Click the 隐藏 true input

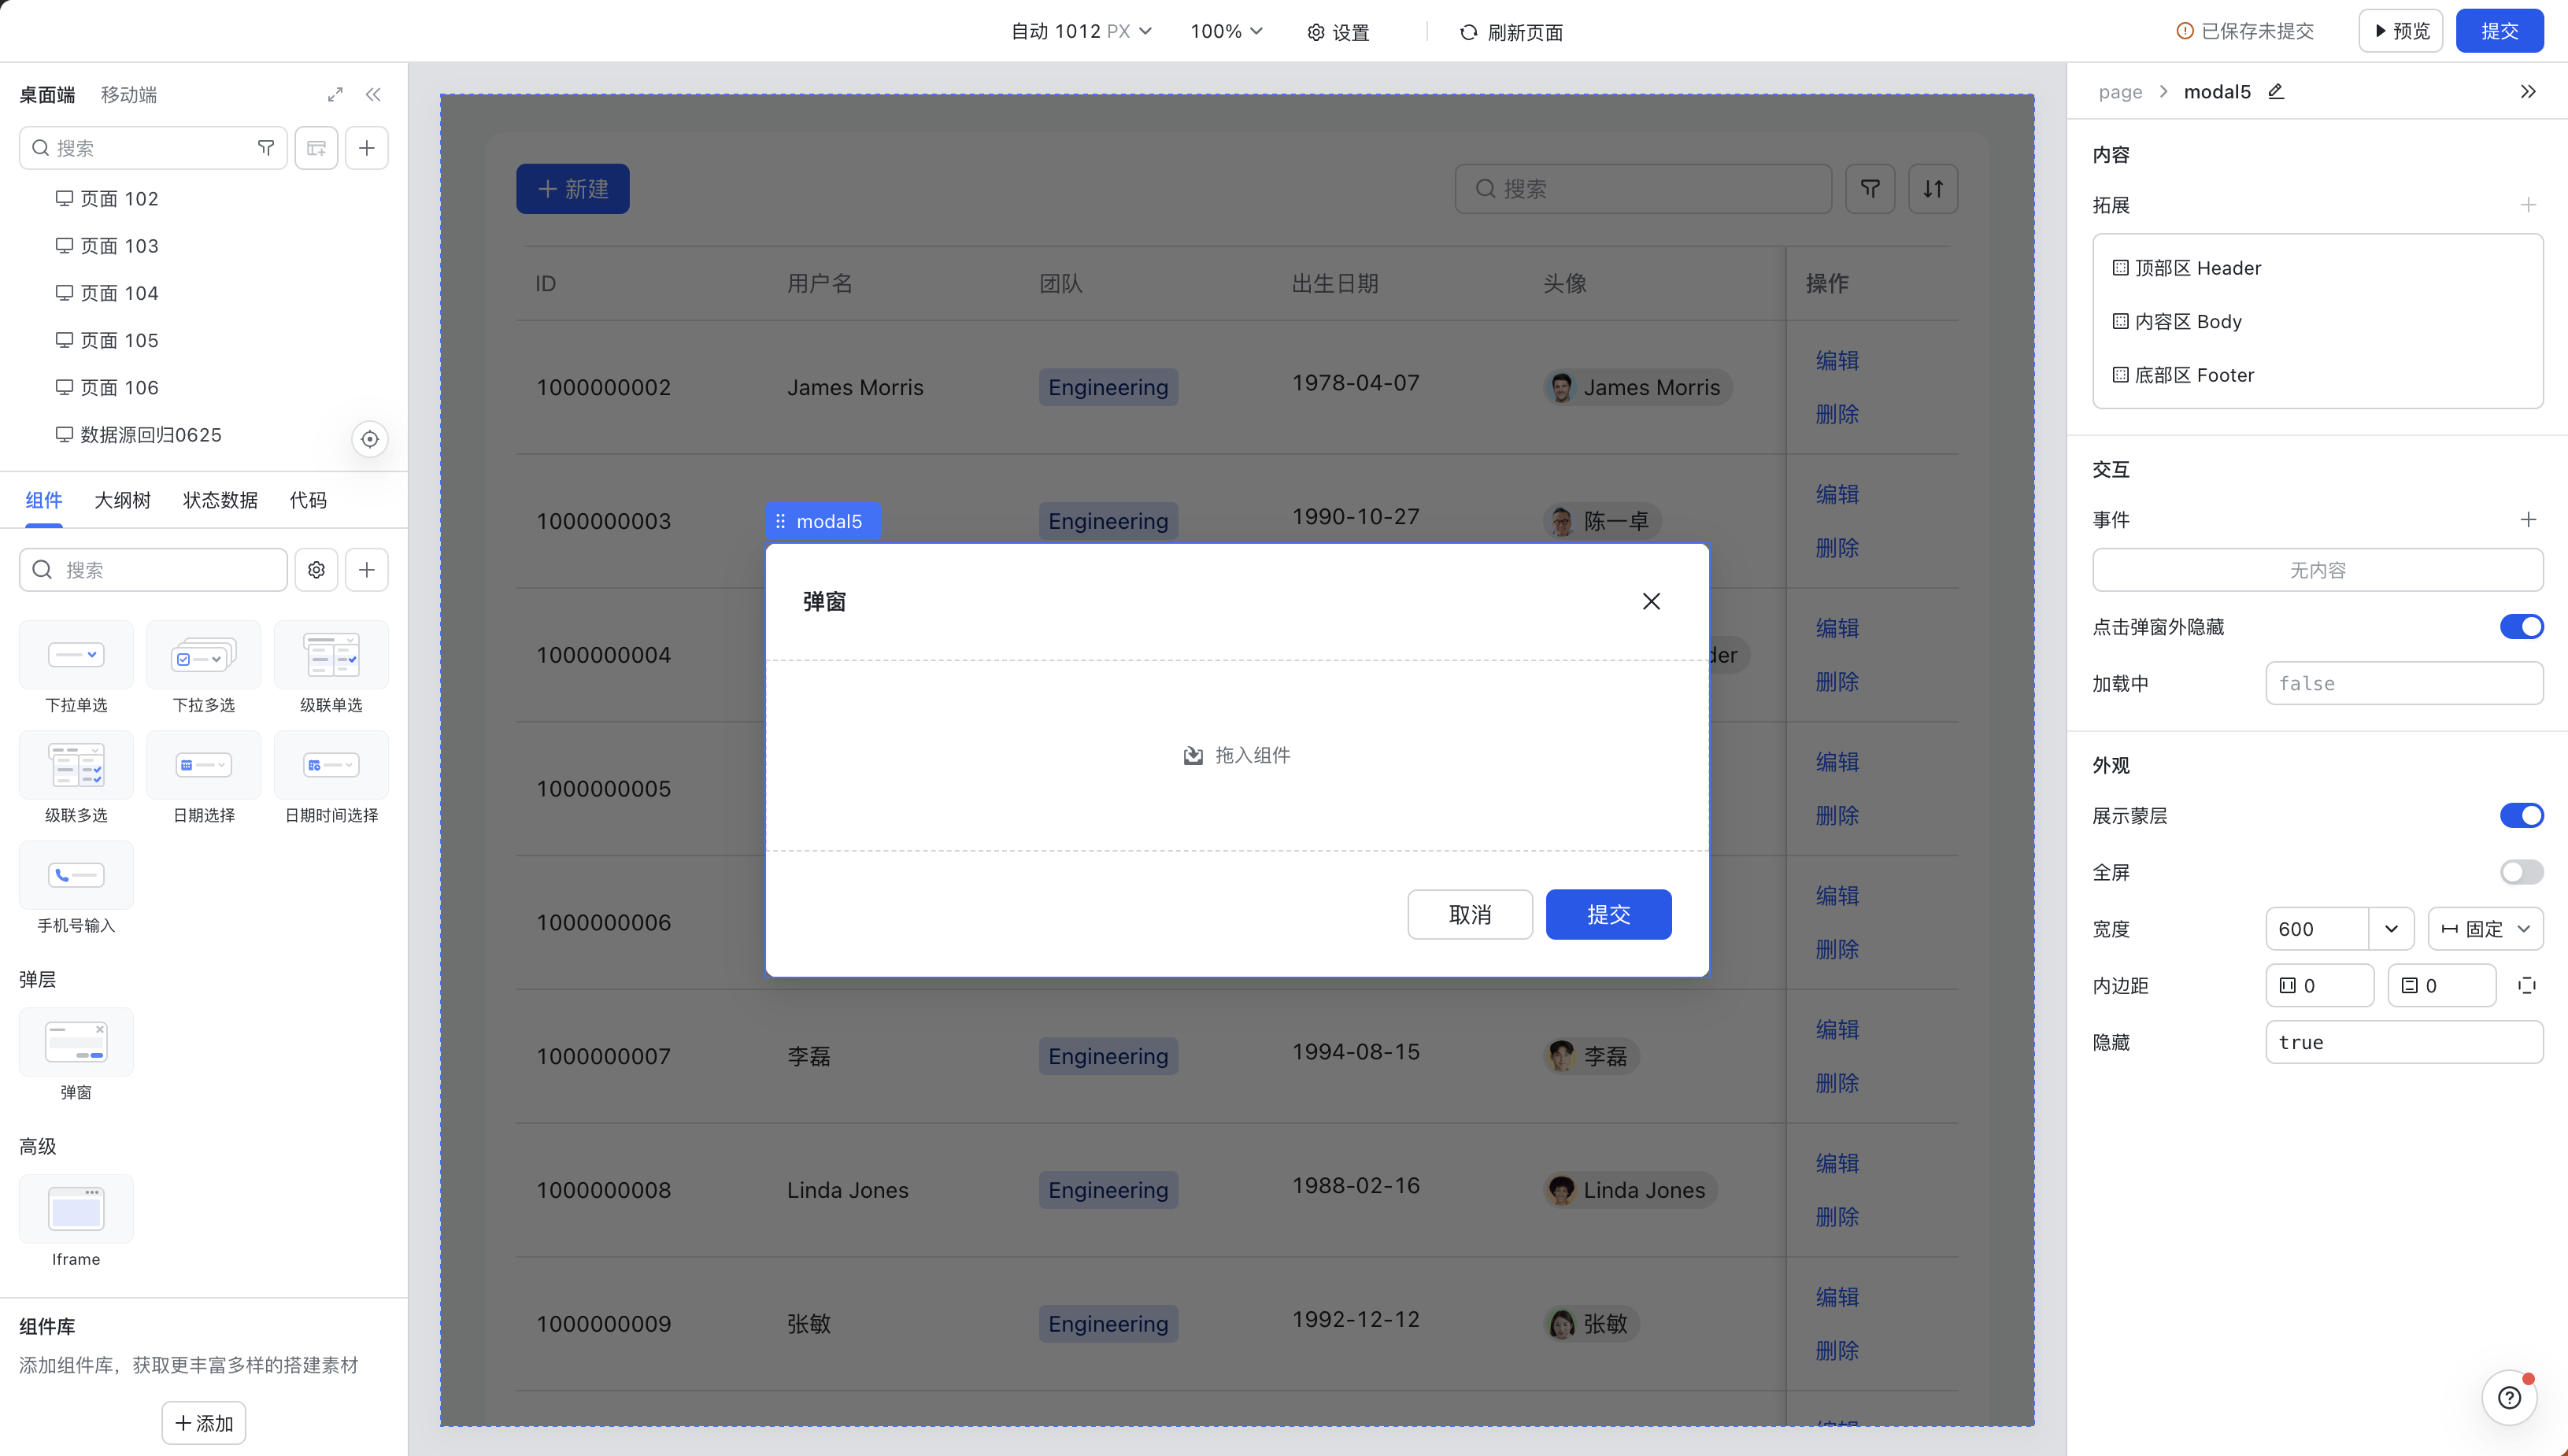pyautogui.click(x=2404, y=1043)
